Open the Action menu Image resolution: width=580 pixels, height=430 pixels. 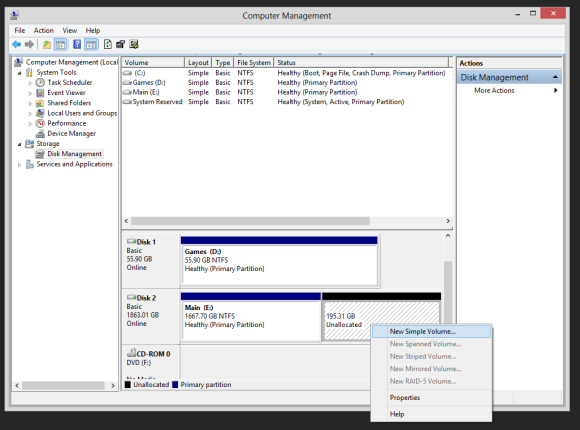pos(44,30)
